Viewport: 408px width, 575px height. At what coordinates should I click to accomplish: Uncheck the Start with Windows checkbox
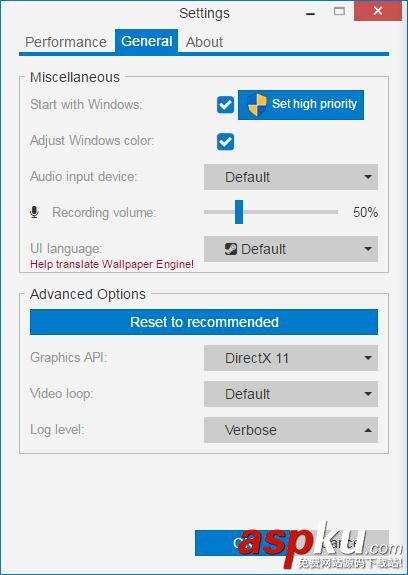tap(225, 105)
